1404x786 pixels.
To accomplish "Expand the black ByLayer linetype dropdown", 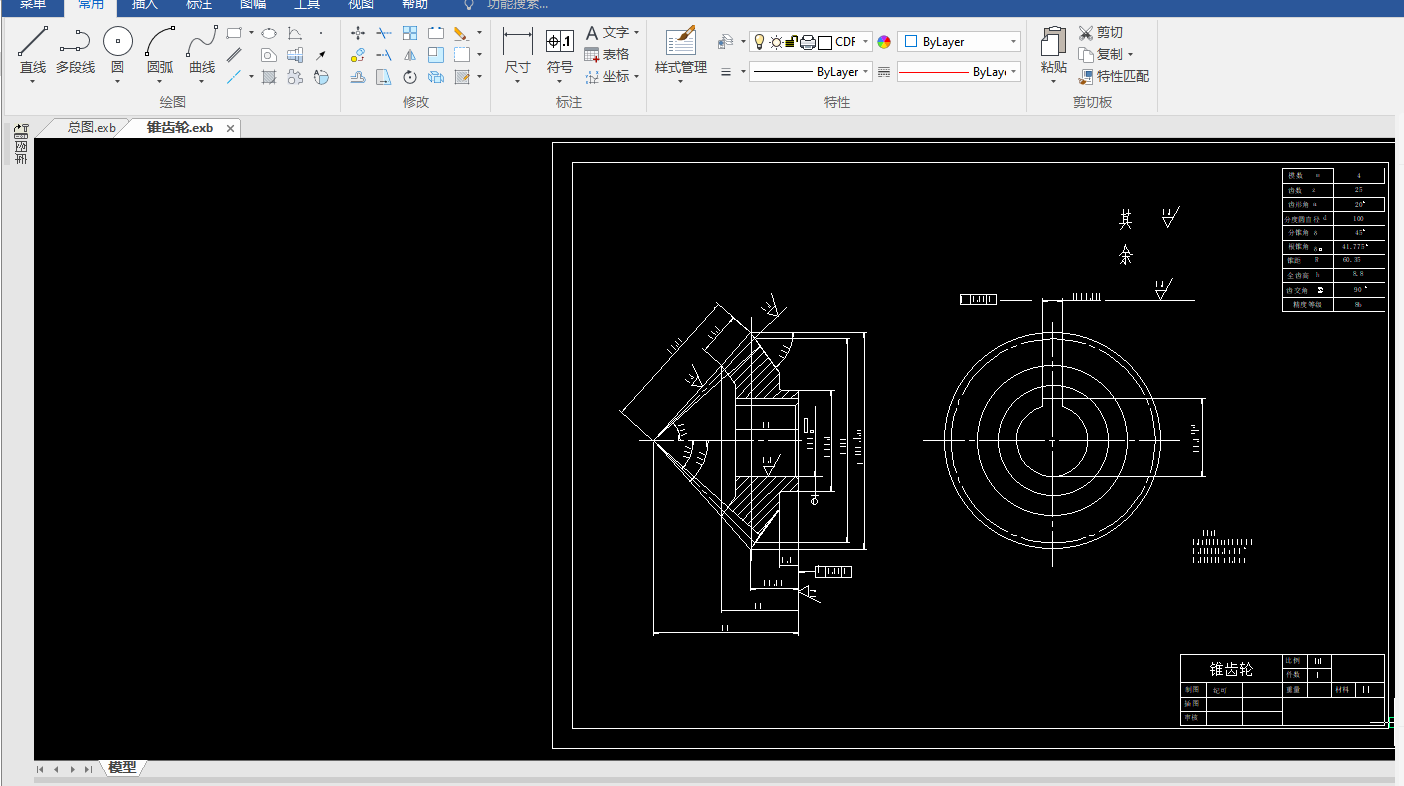I will pos(811,72).
